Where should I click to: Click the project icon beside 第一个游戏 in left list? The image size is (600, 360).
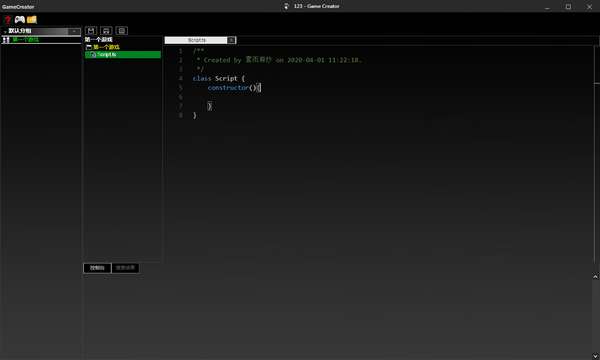pos(6,39)
